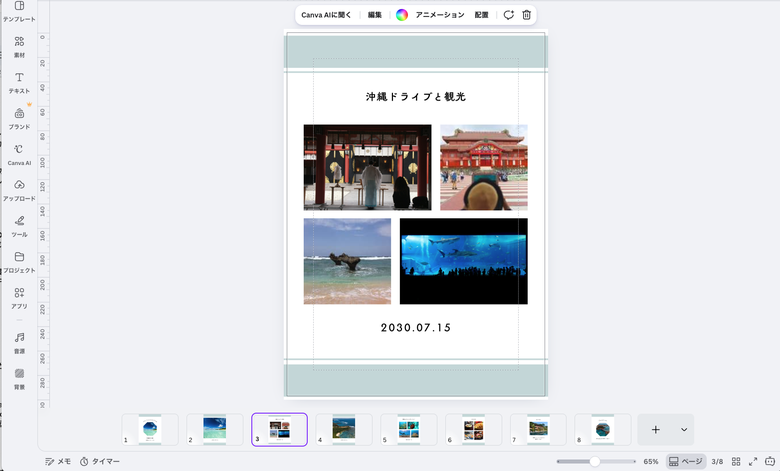Select the aquarium whale shark photo
Image resolution: width=780 pixels, height=471 pixels.
[x=464, y=261]
